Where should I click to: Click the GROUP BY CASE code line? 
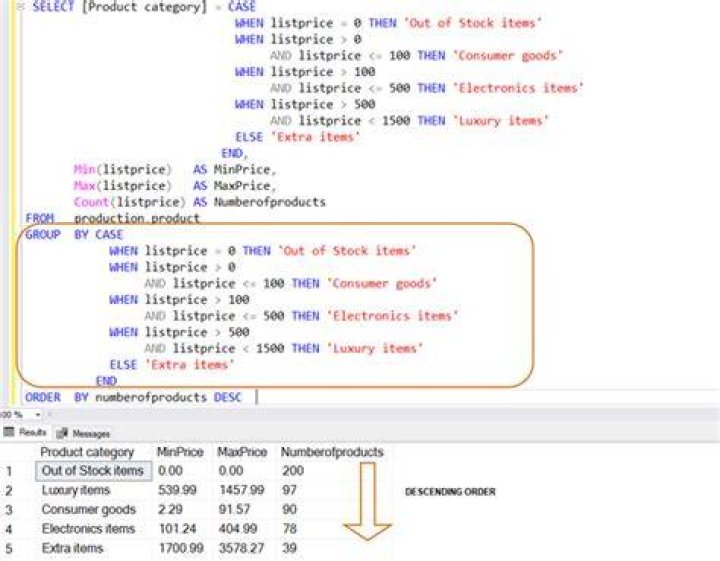click(74, 235)
